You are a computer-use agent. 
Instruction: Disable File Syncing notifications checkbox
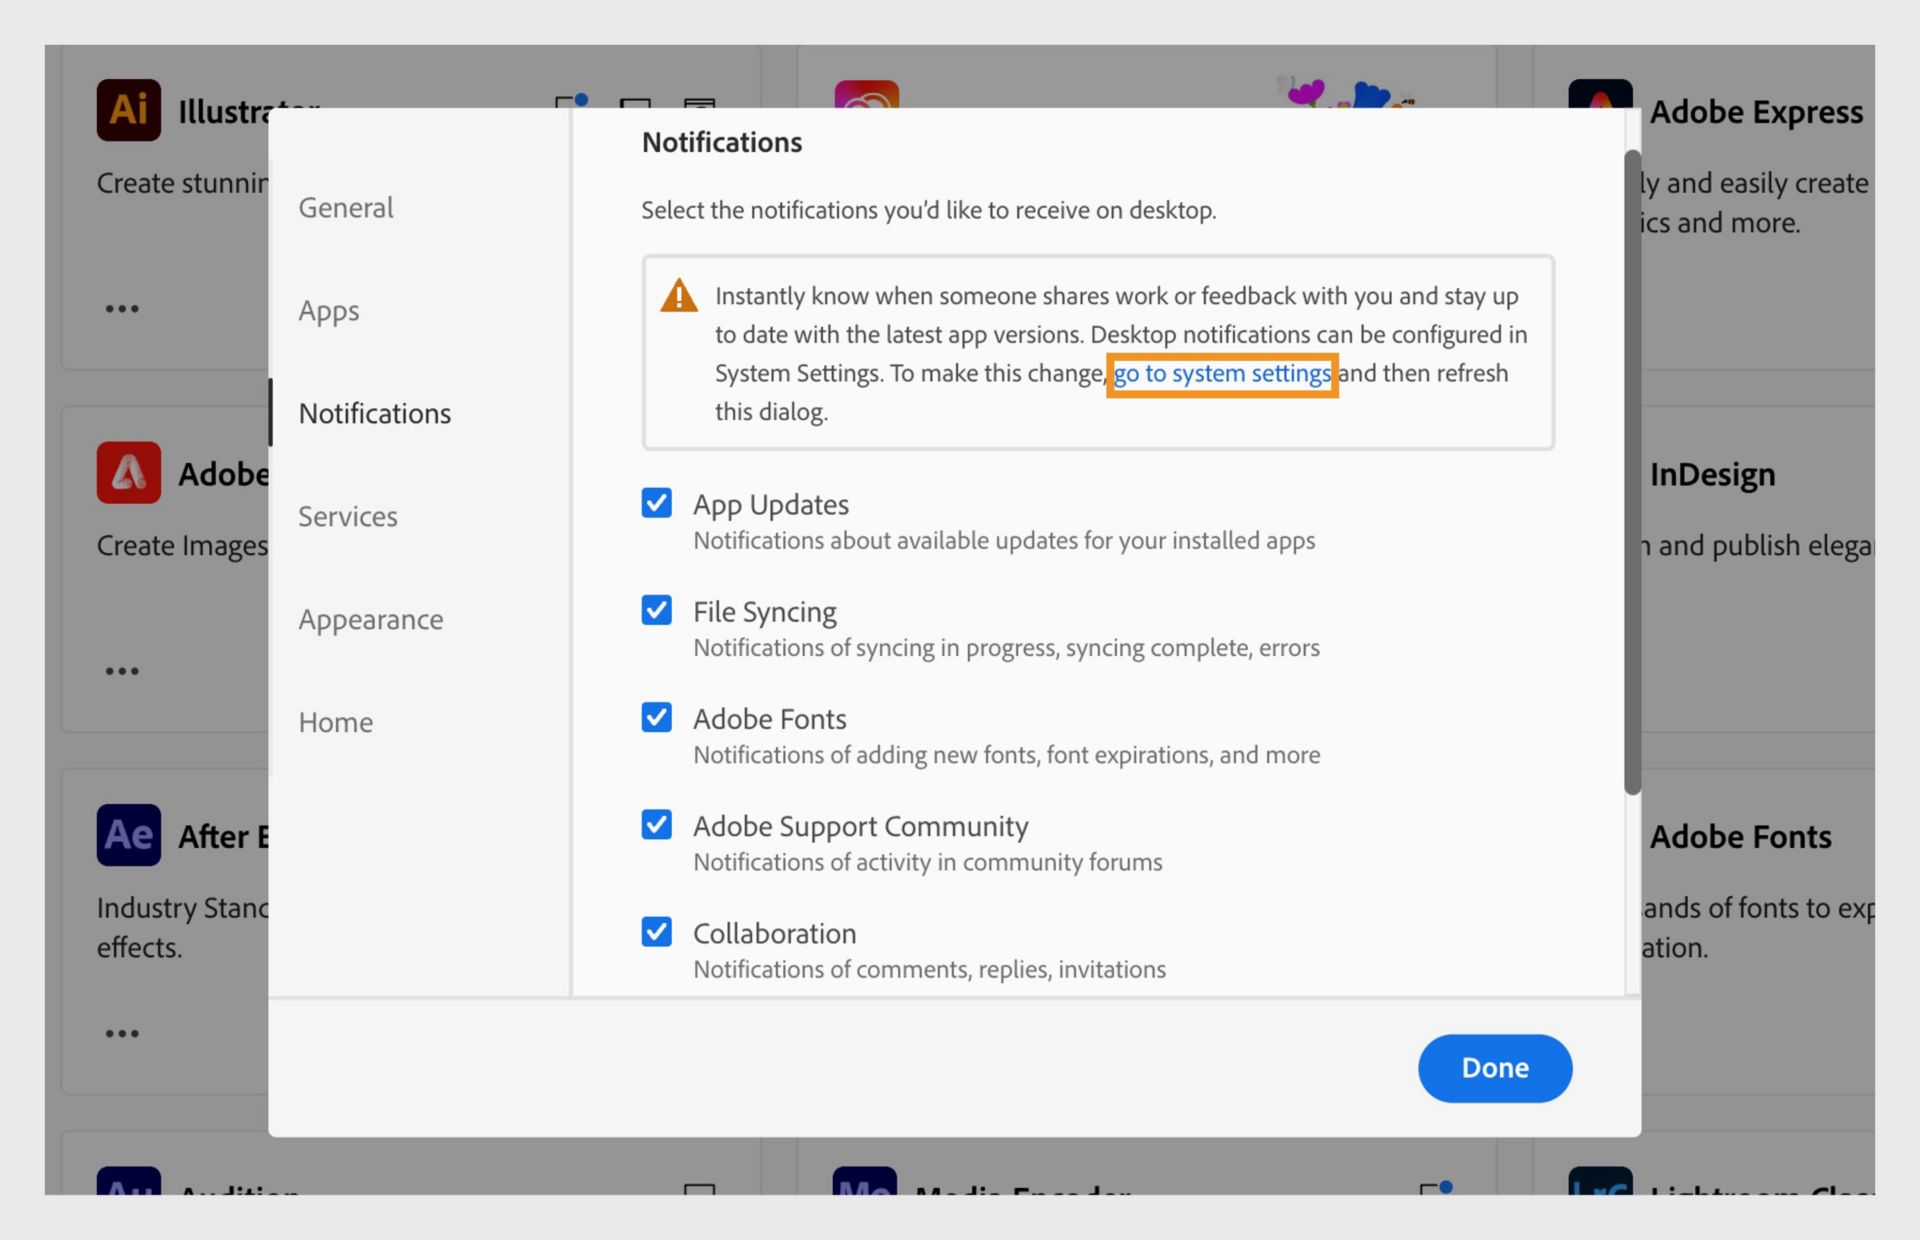pos(657,610)
